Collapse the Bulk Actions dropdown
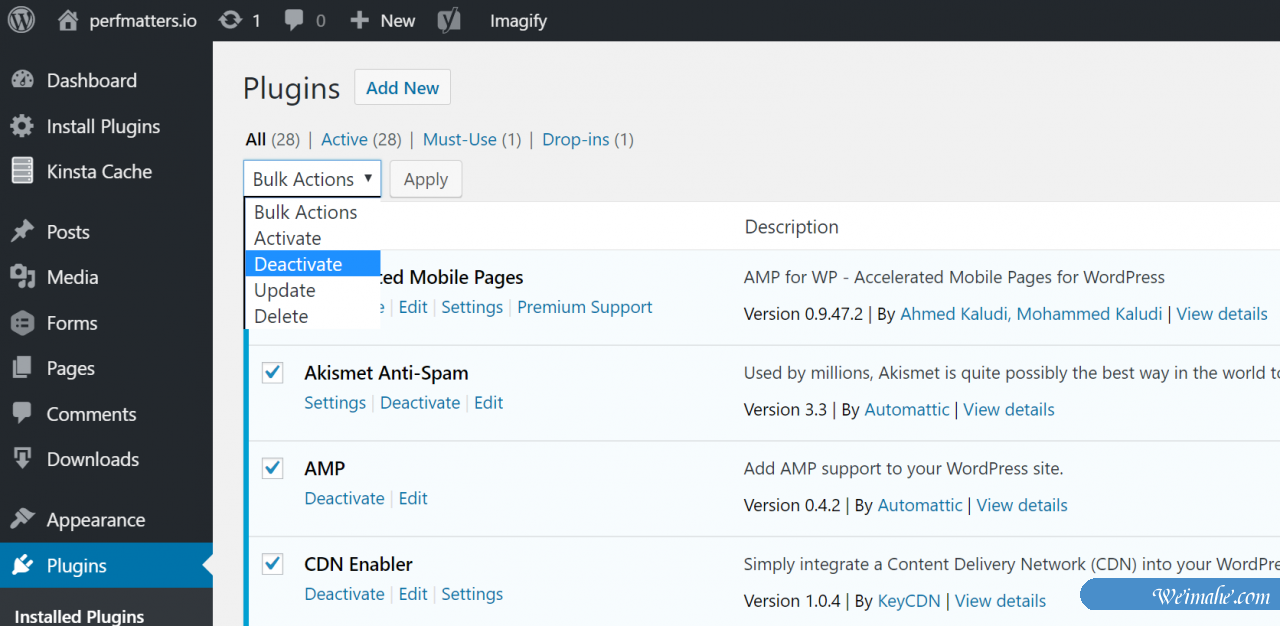1280x626 pixels. point(311,179)
